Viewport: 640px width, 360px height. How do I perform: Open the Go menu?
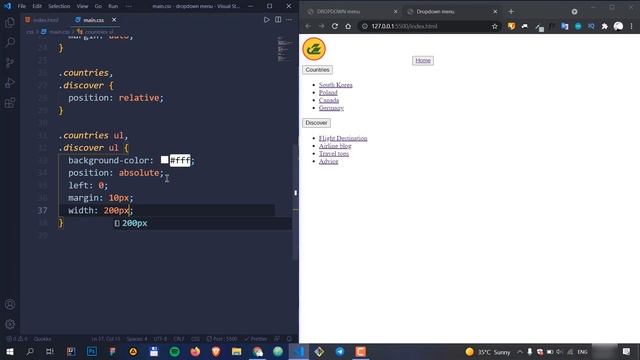pyautogui.click(x=98, y=6)
